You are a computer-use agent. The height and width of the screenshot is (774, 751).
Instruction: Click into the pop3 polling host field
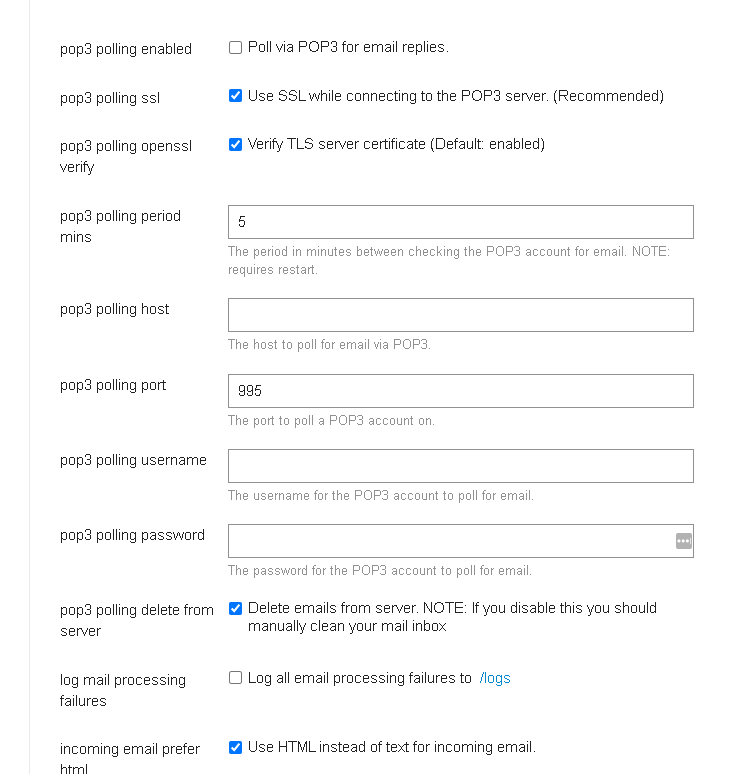(x=461, y=315)
